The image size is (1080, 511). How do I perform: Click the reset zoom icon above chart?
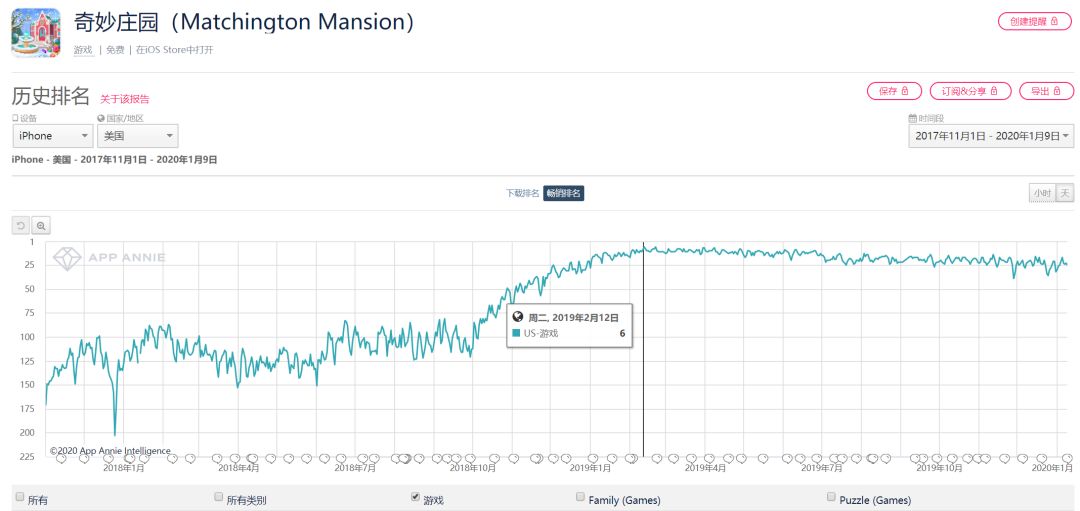point(21,226)
